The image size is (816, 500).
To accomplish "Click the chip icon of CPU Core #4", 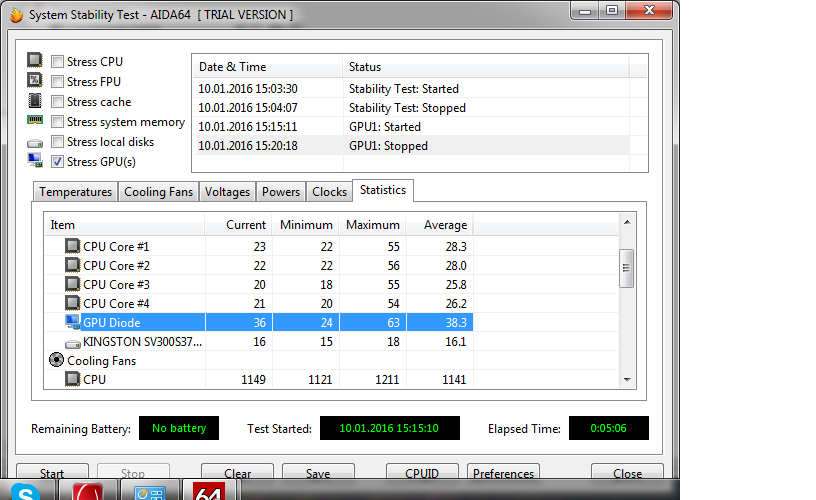I will point(72,303).
